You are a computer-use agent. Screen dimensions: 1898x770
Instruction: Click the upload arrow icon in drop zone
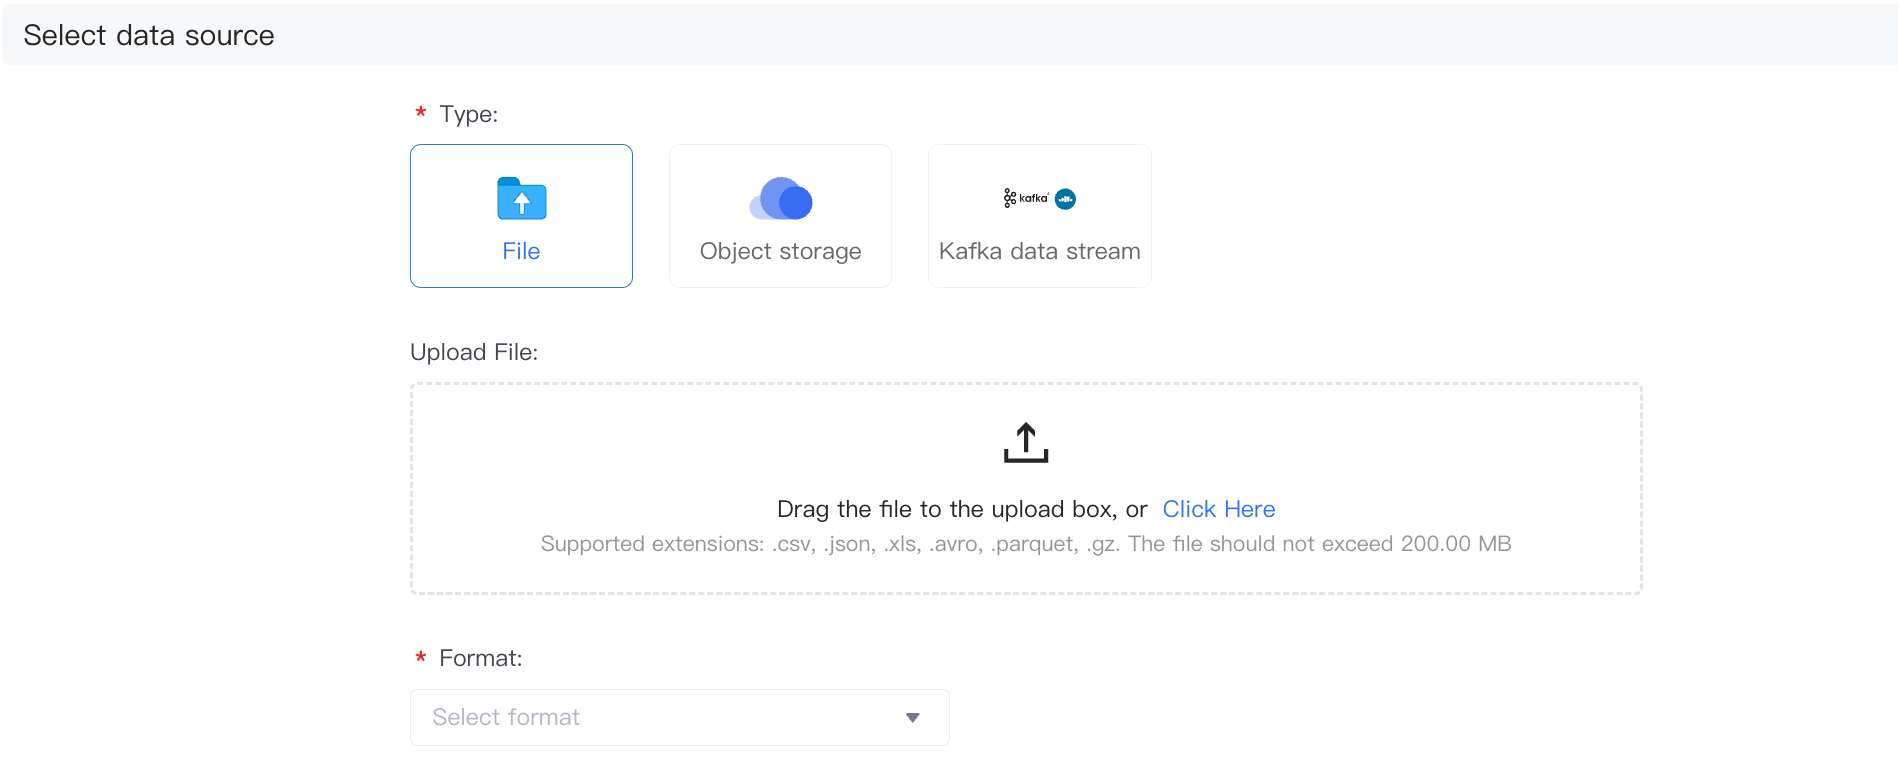1026,443
